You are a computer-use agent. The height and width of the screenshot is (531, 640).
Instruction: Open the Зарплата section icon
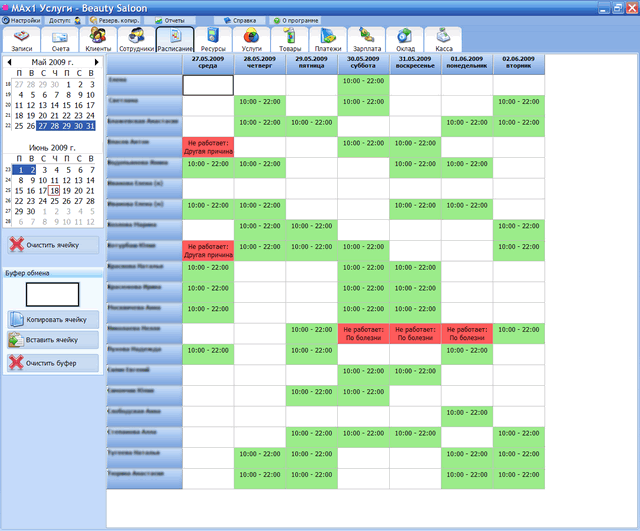click(367, 40)
